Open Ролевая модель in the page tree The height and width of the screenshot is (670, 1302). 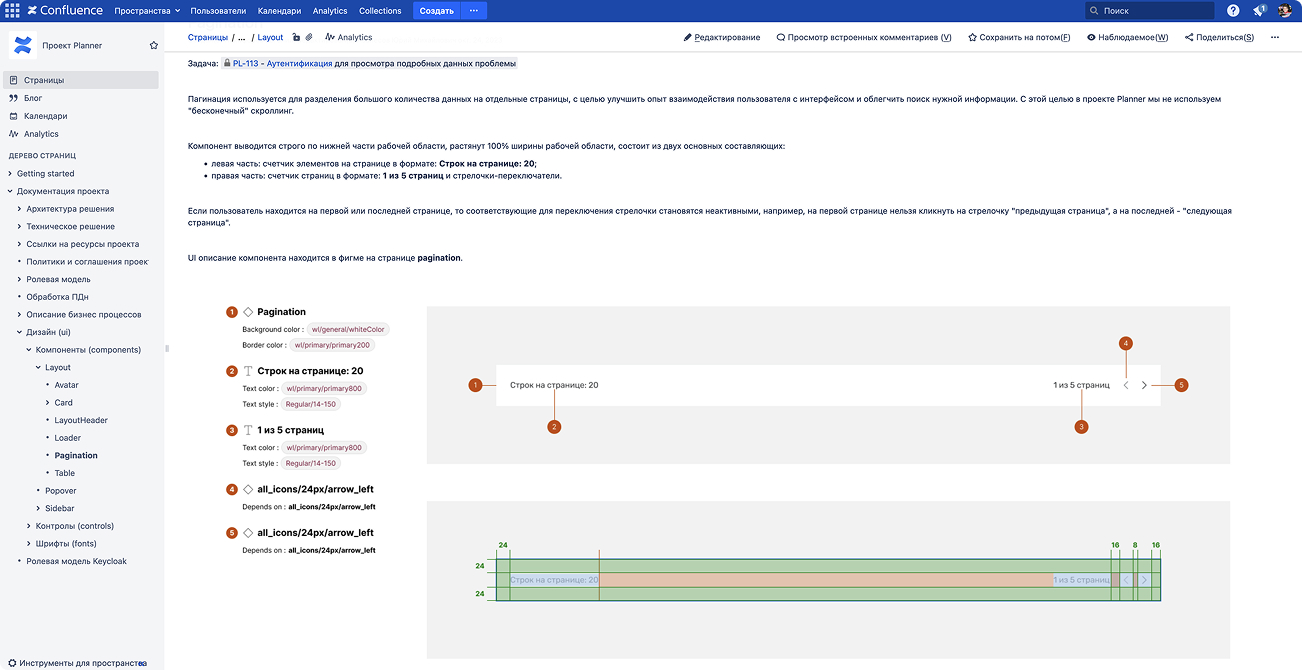[x=58, y=279]
